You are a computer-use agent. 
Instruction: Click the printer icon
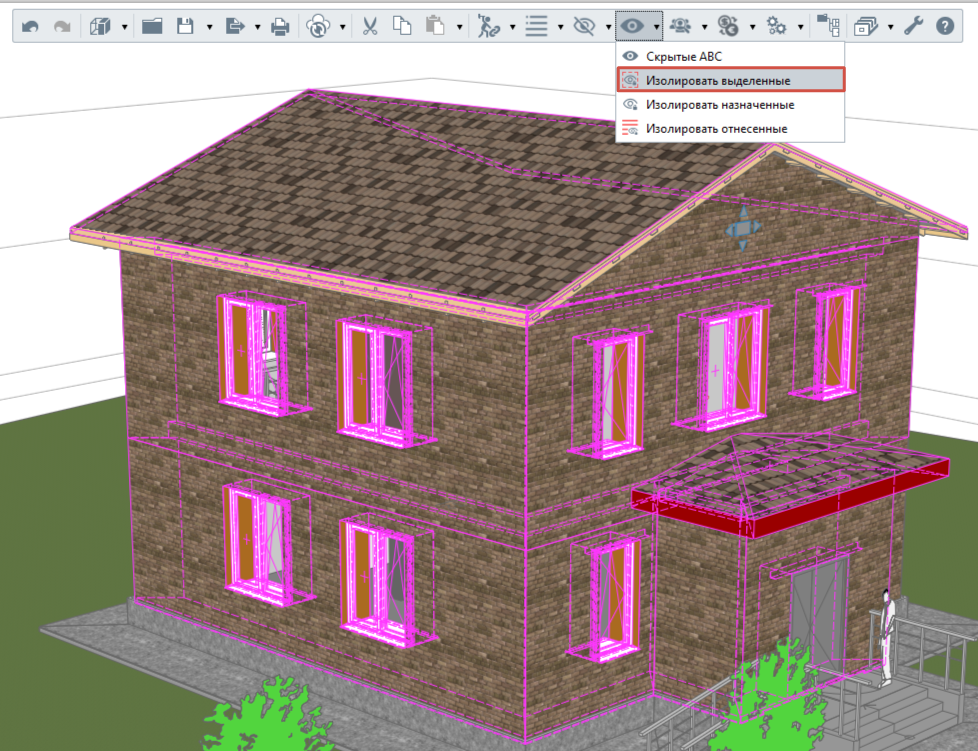coord(280,26)
